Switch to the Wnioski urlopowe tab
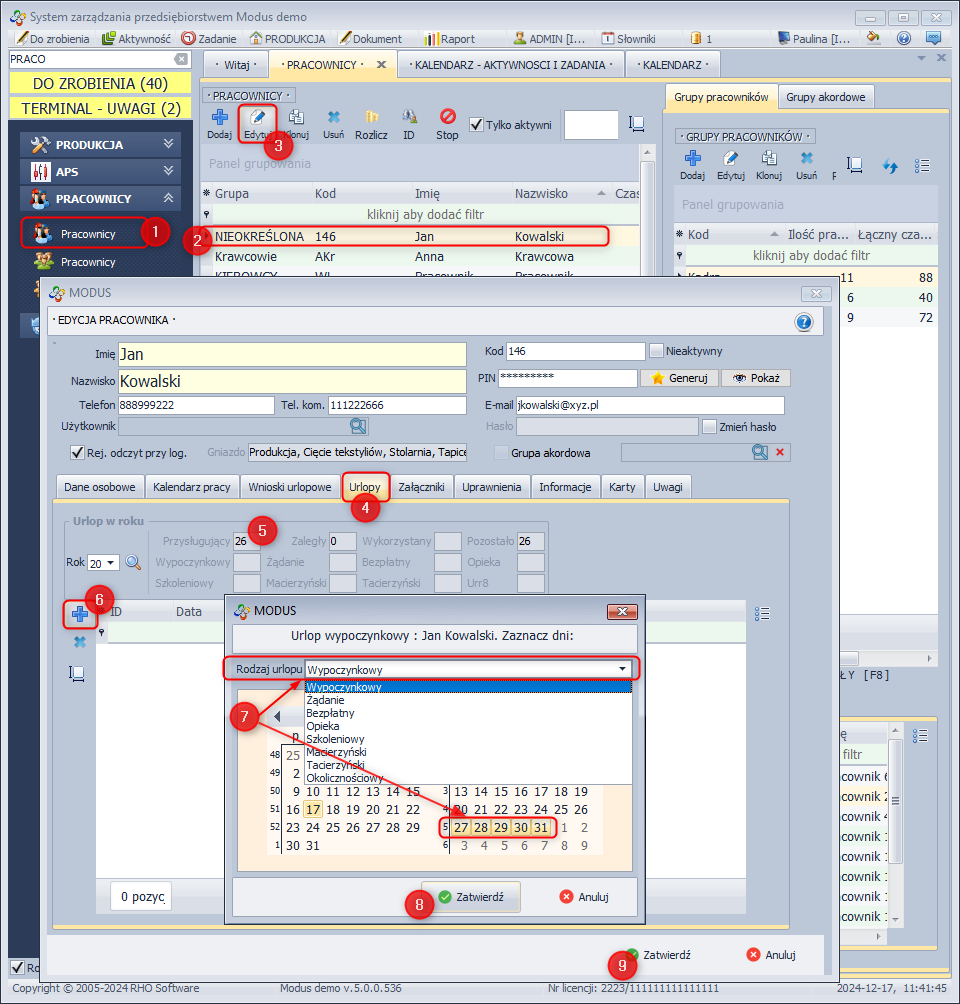 (289, 487)
